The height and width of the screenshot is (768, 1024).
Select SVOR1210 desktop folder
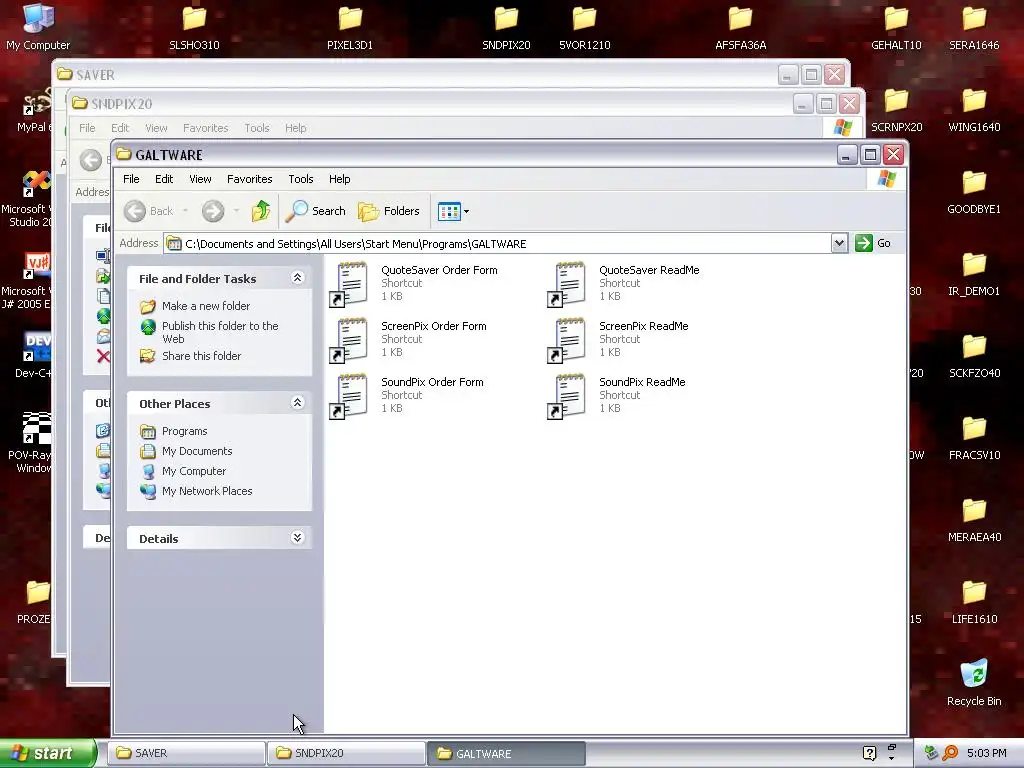[584, 28]
